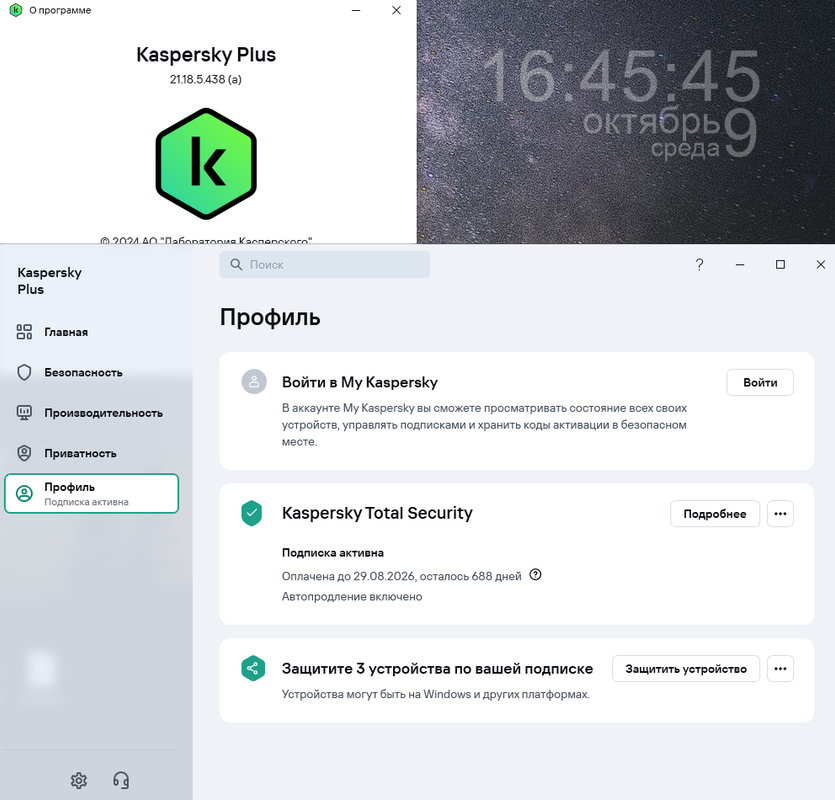Close the Kaspersky Plus main window

[821, 265]
